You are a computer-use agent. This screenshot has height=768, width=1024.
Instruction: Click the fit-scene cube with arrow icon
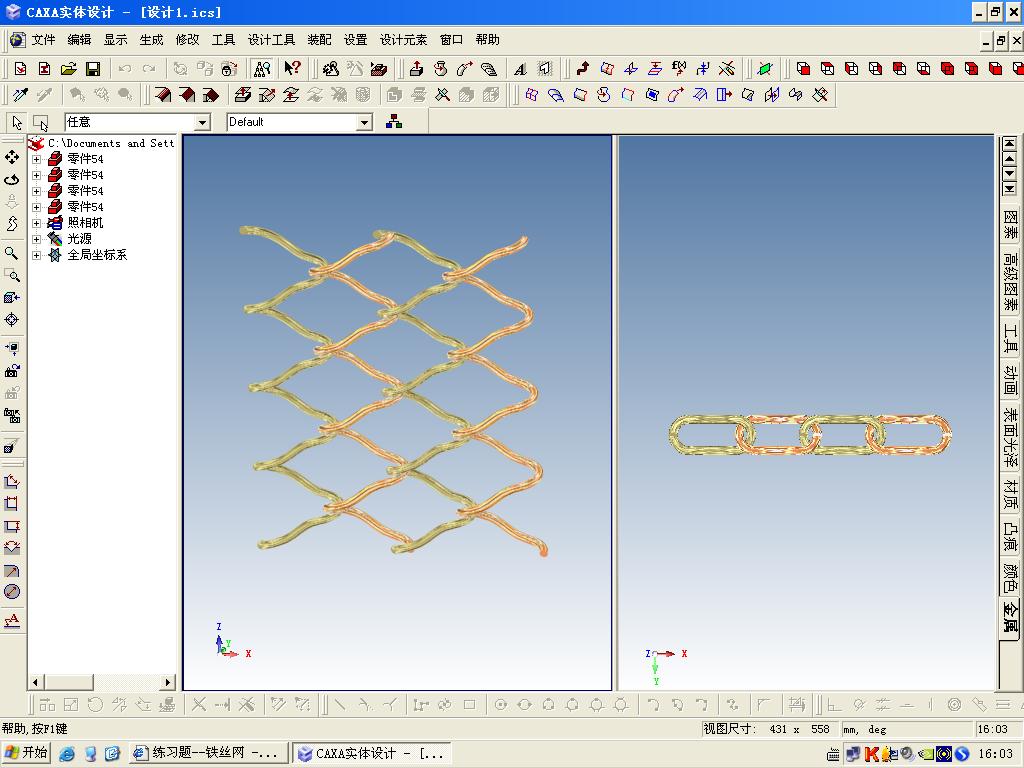12,297
